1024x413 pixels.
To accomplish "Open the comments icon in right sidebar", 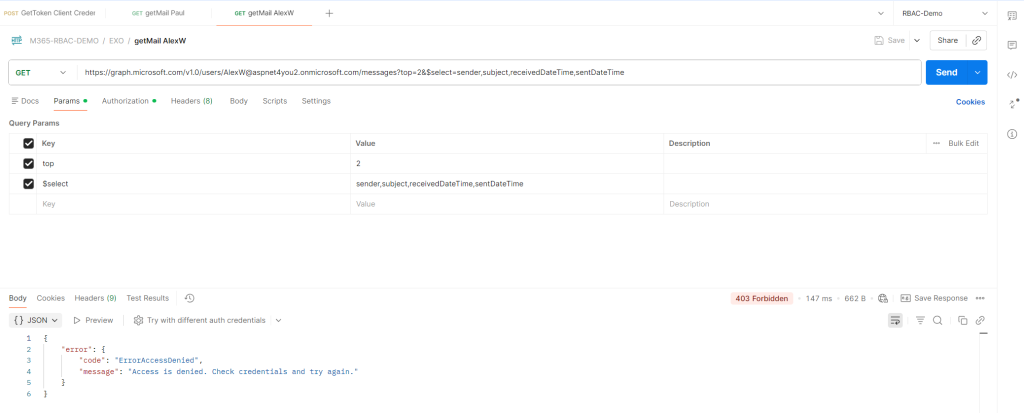I will (x=1012, y=44).
